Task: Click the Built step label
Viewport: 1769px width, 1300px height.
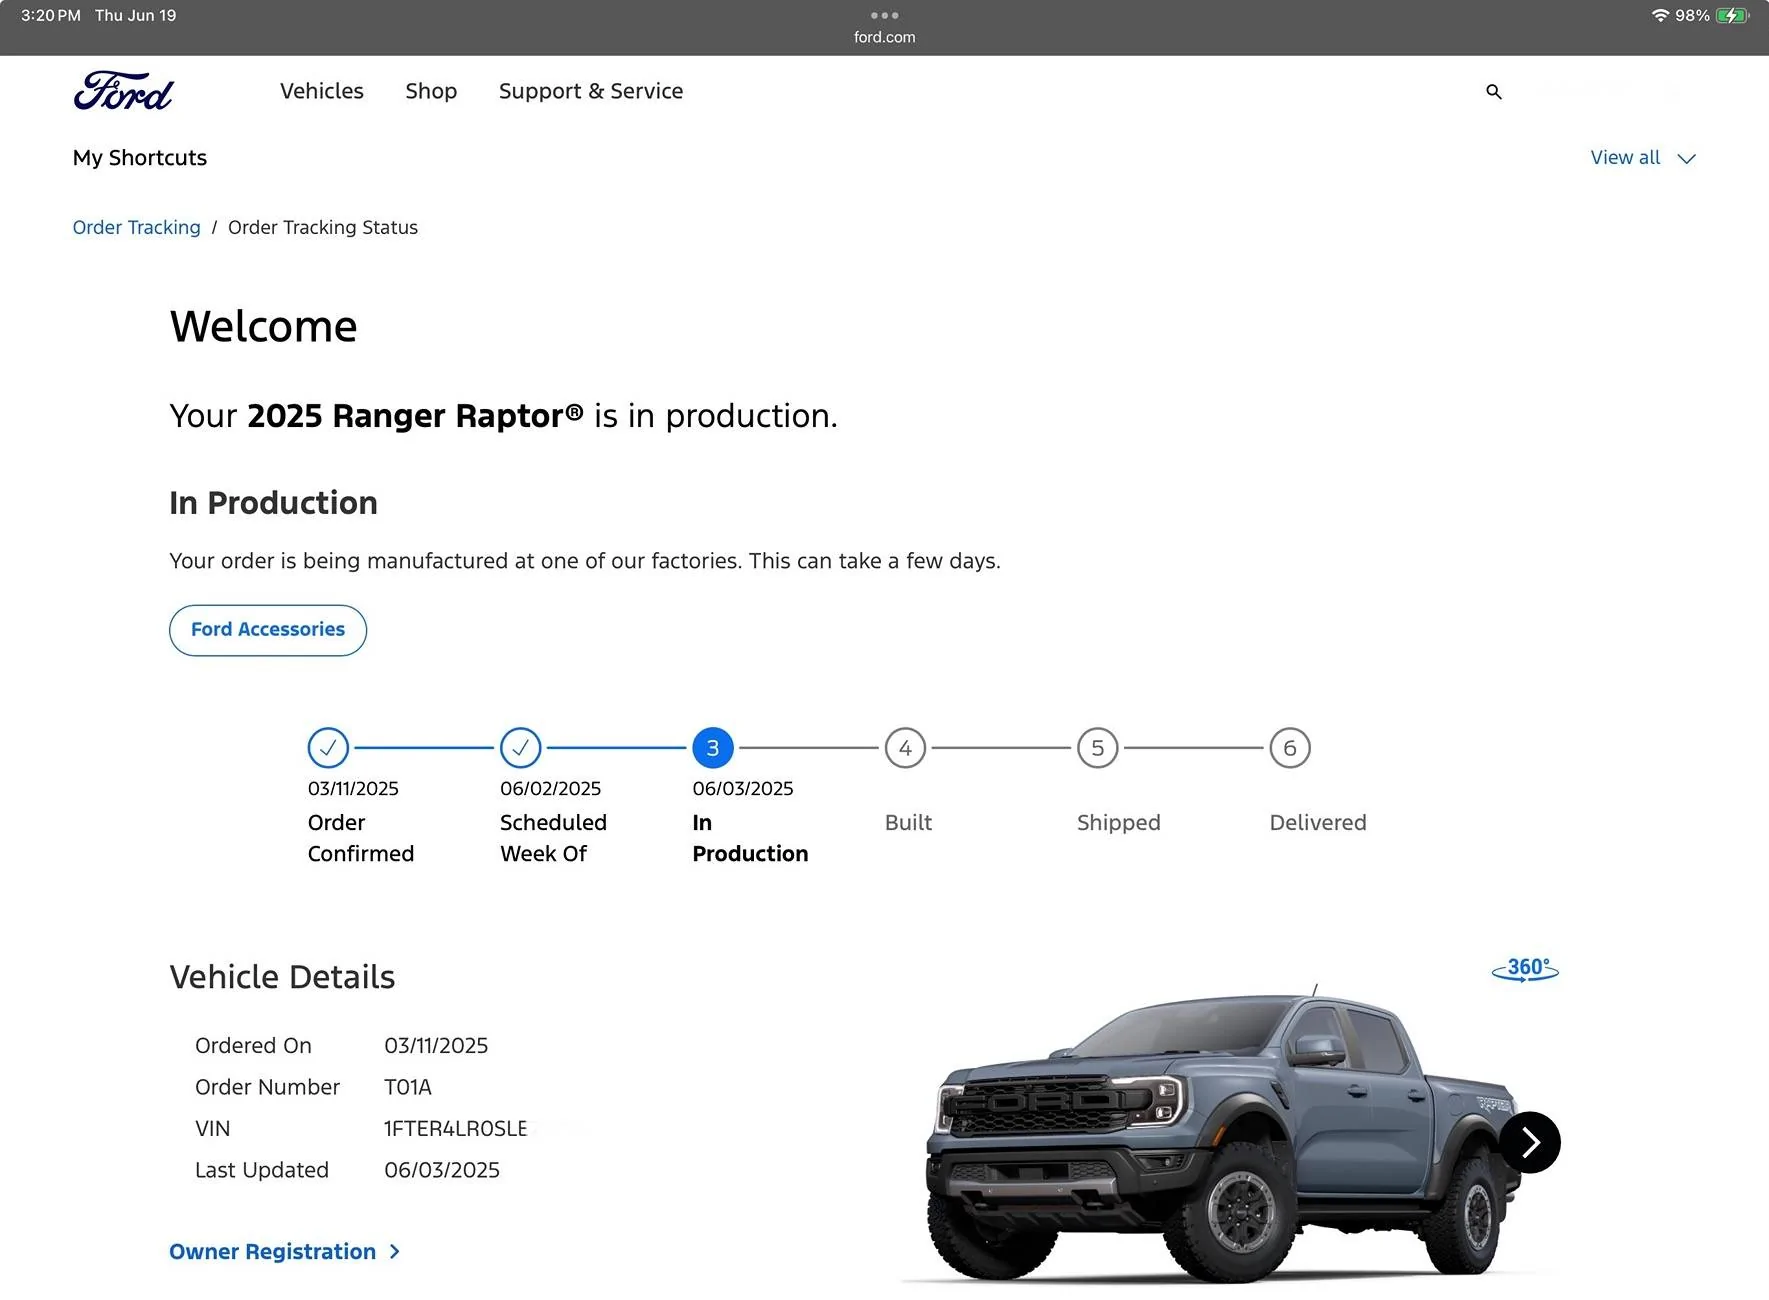Action: coord(908,823)
